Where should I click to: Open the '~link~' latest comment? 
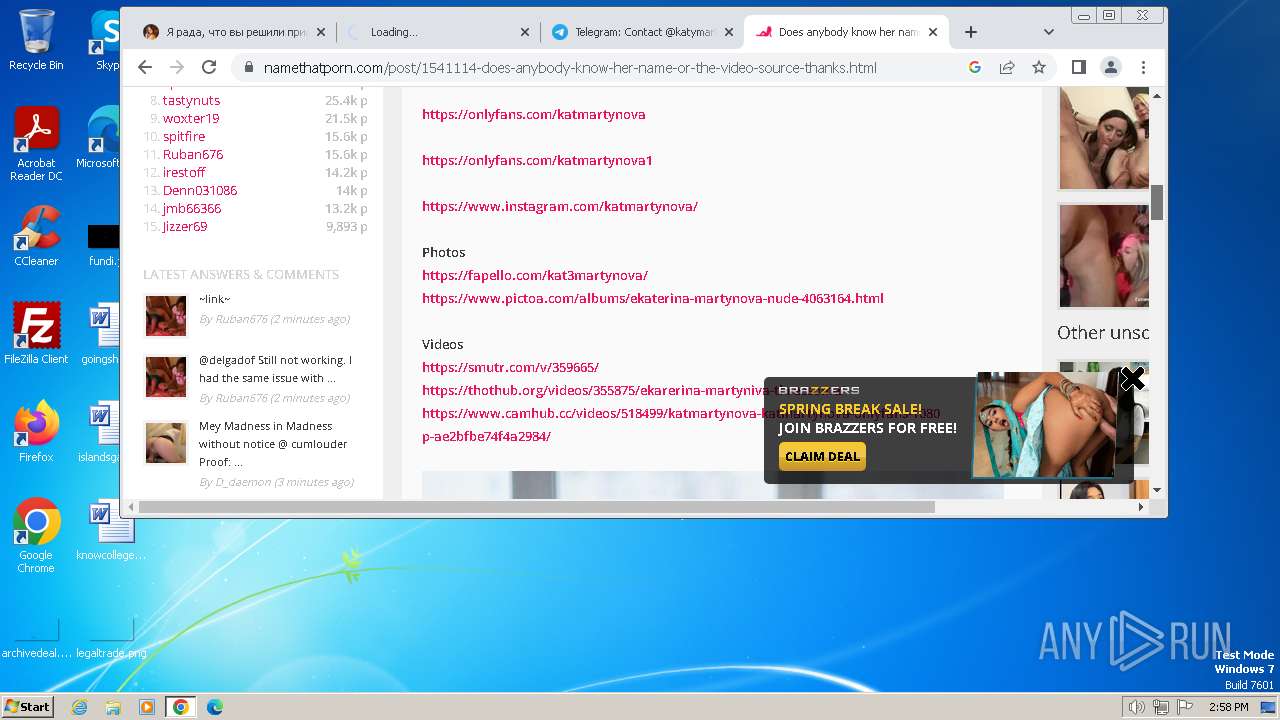[214, 299]
